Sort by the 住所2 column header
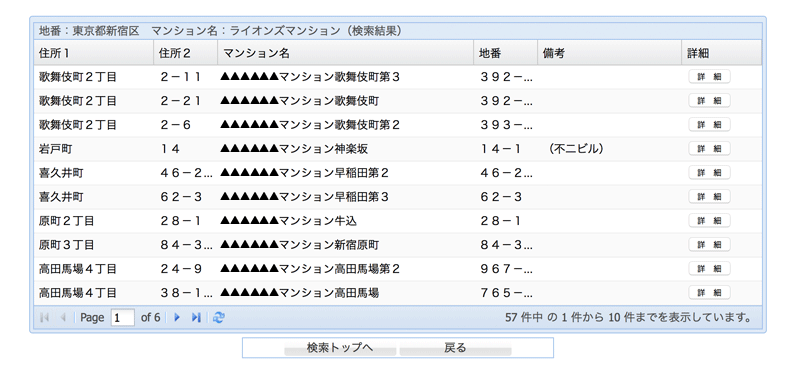Image resolution: width=800 pixels, height=370 pixels. [186, 53]
